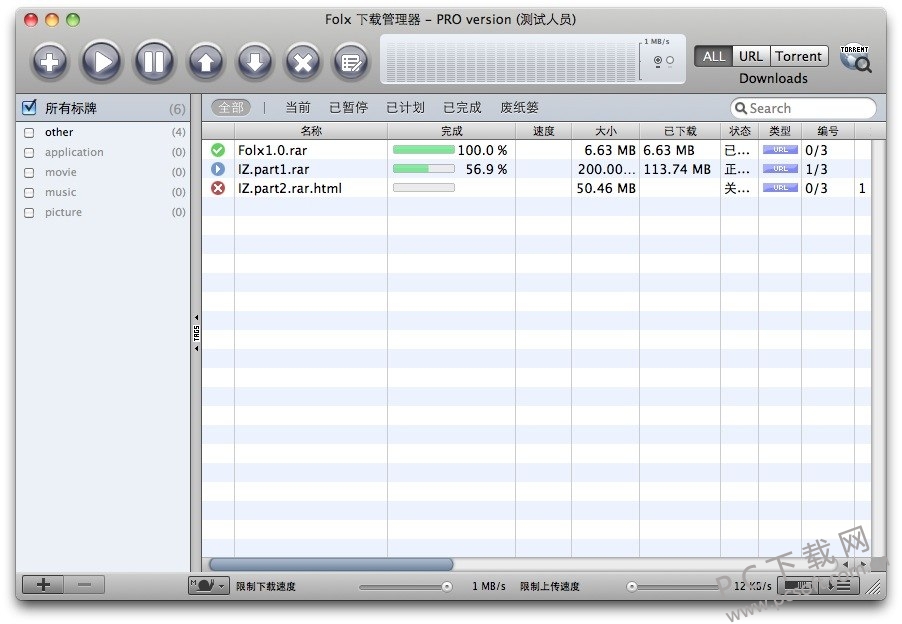Click the TAGS handle to collapse the sidebar
902x624 pixels.
196,333
